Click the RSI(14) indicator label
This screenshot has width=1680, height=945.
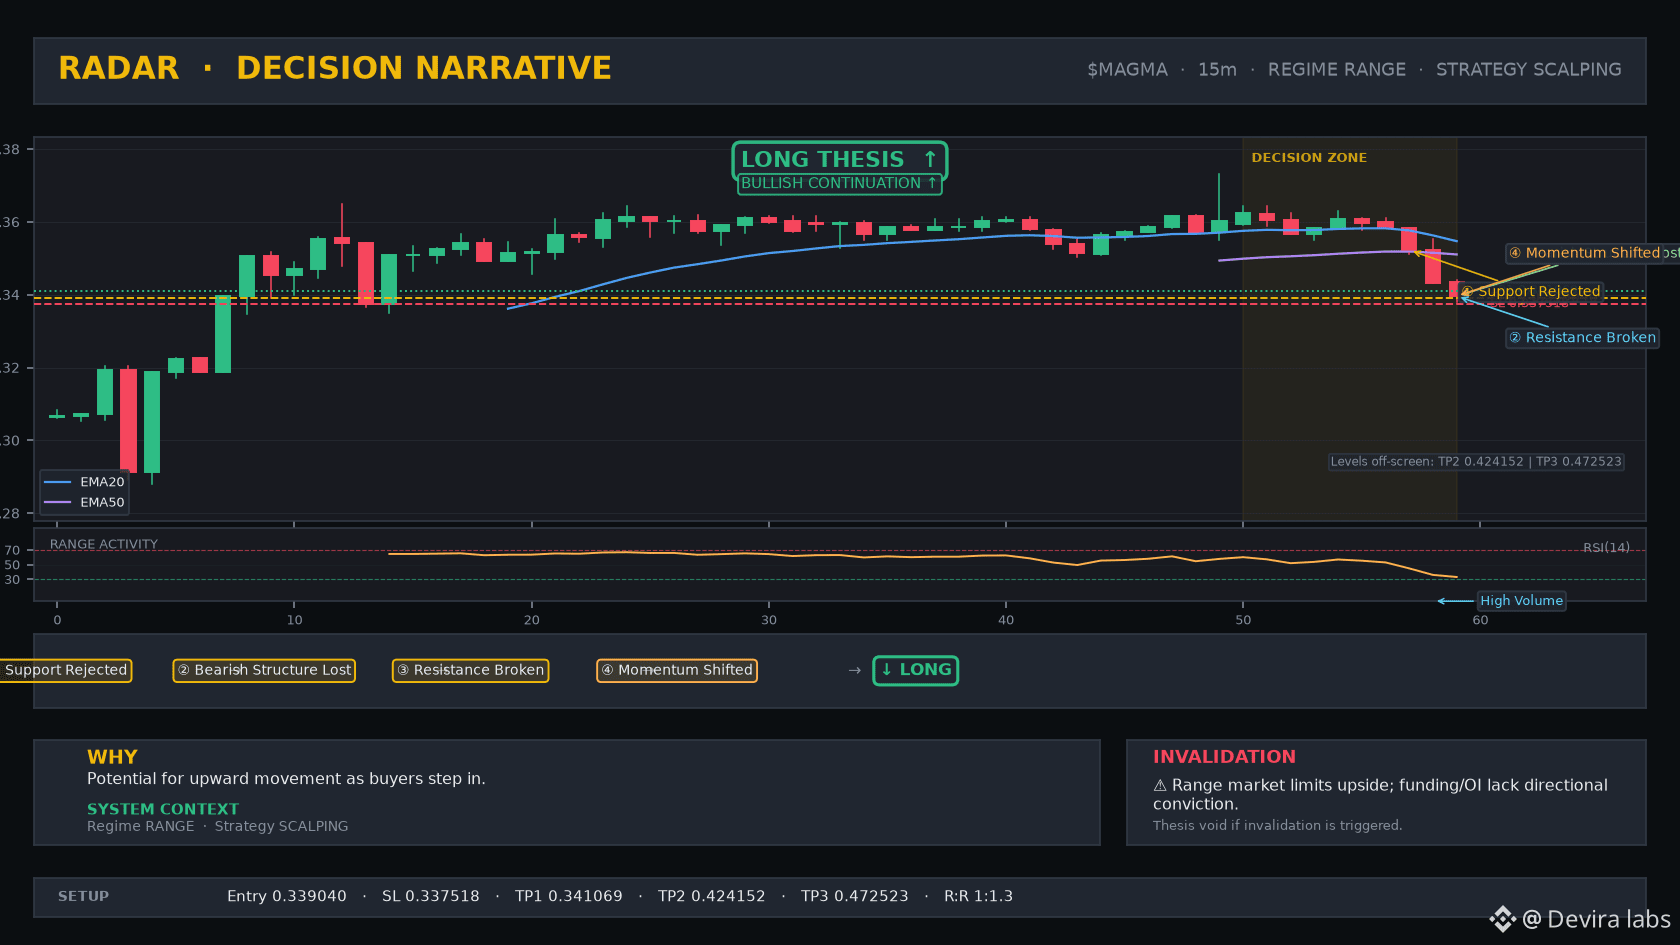tap(1606, 547)
